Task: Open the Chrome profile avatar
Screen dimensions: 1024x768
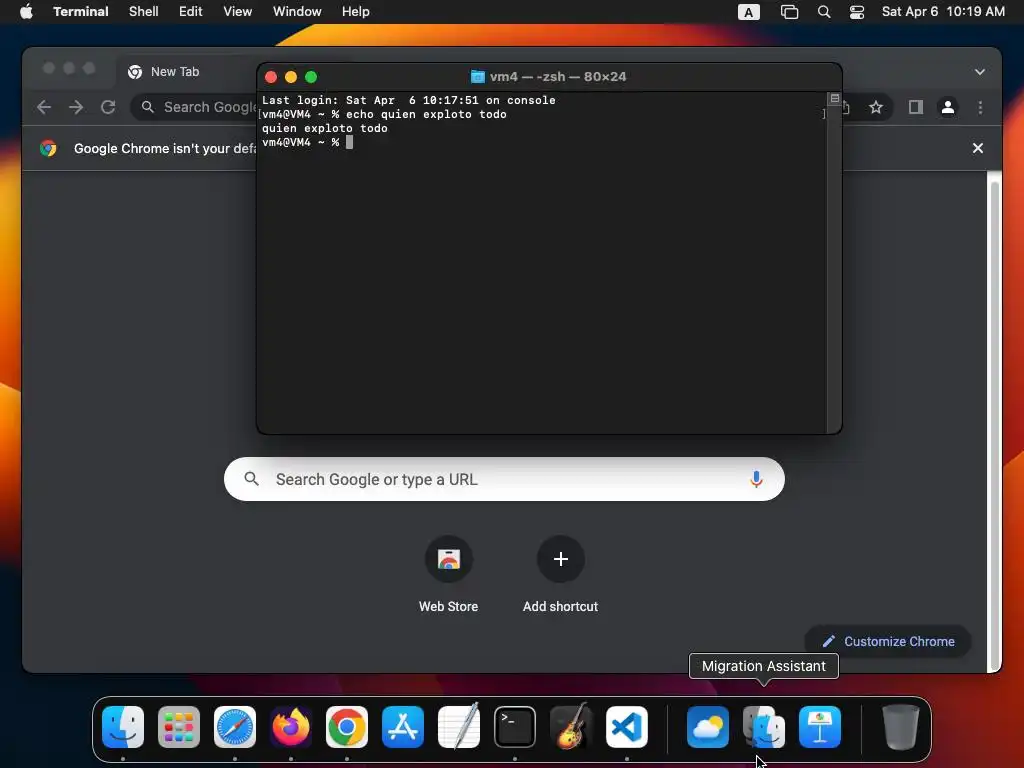Action: click(948, 107)
